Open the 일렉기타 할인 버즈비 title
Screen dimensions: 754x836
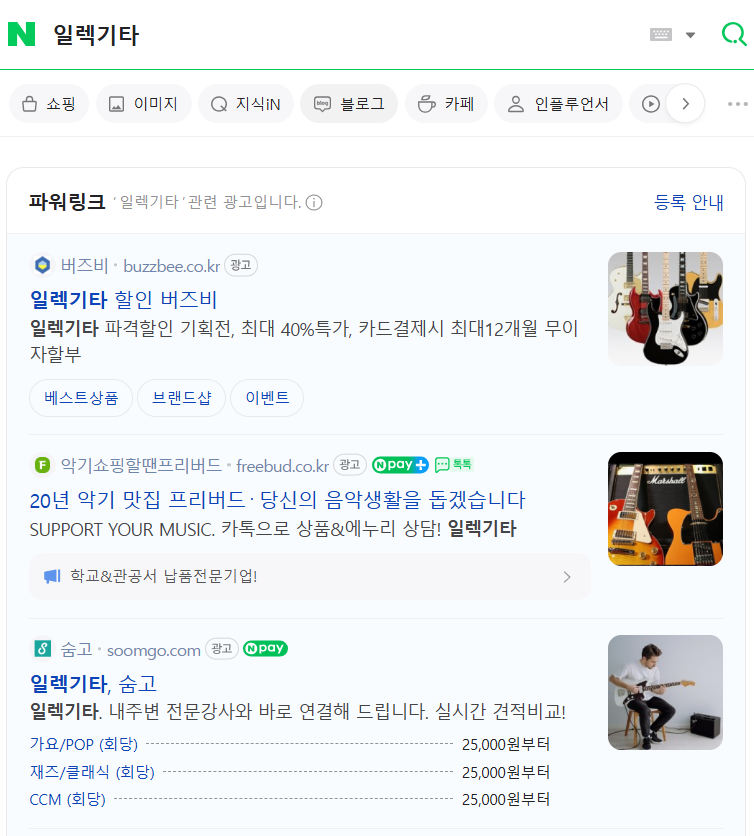(x=123, y=299)
